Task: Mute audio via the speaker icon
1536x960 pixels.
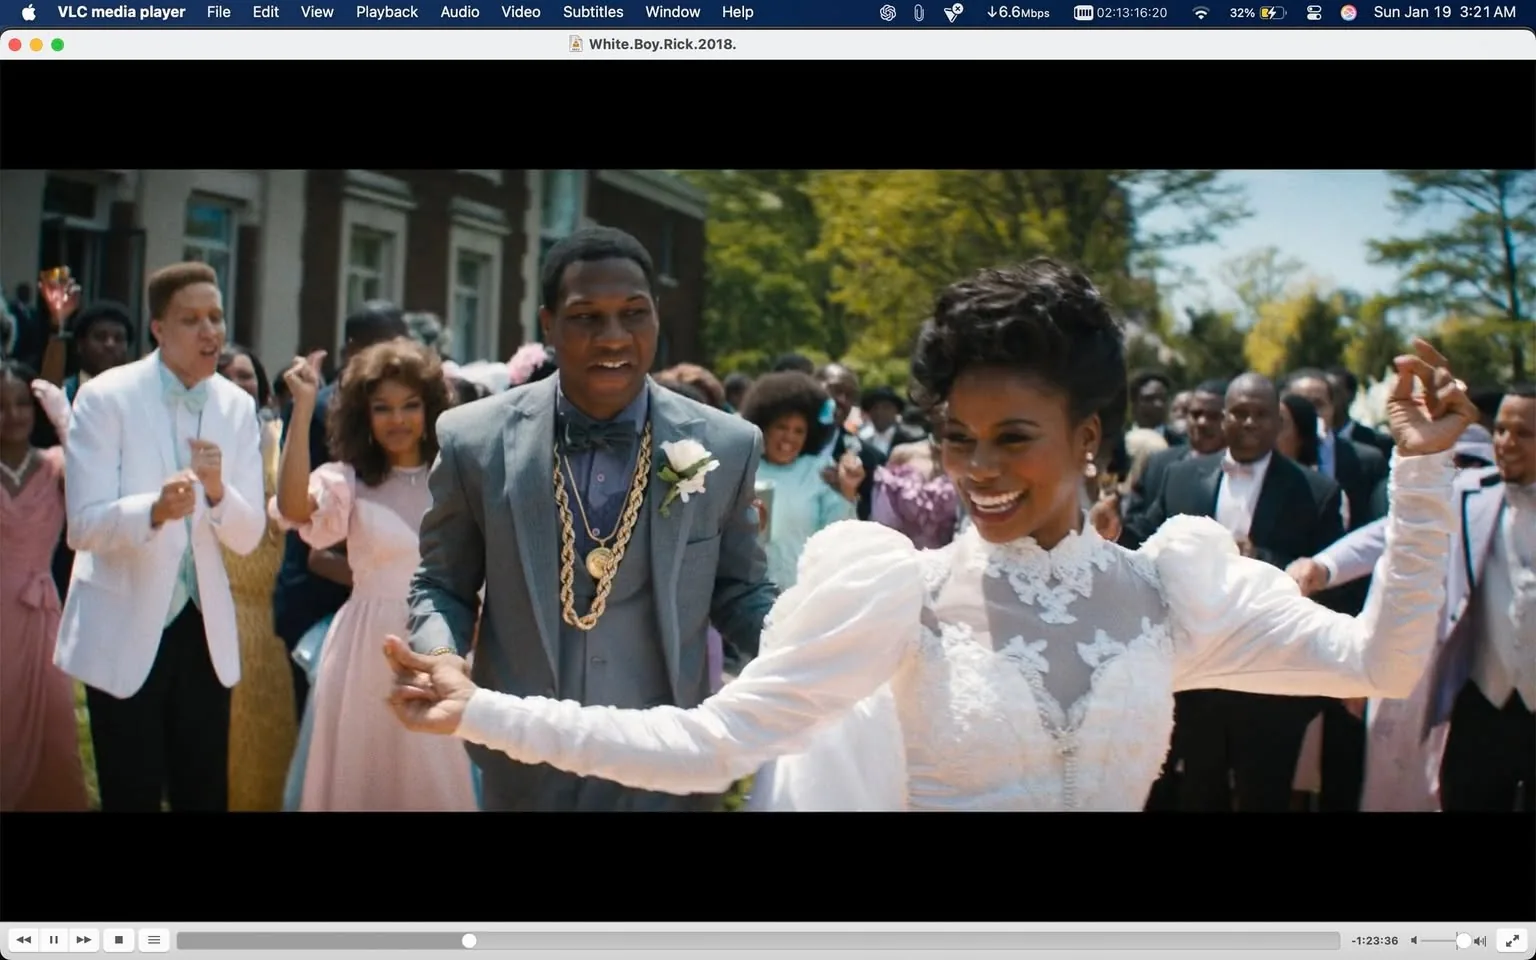Action: point(1414,940)
